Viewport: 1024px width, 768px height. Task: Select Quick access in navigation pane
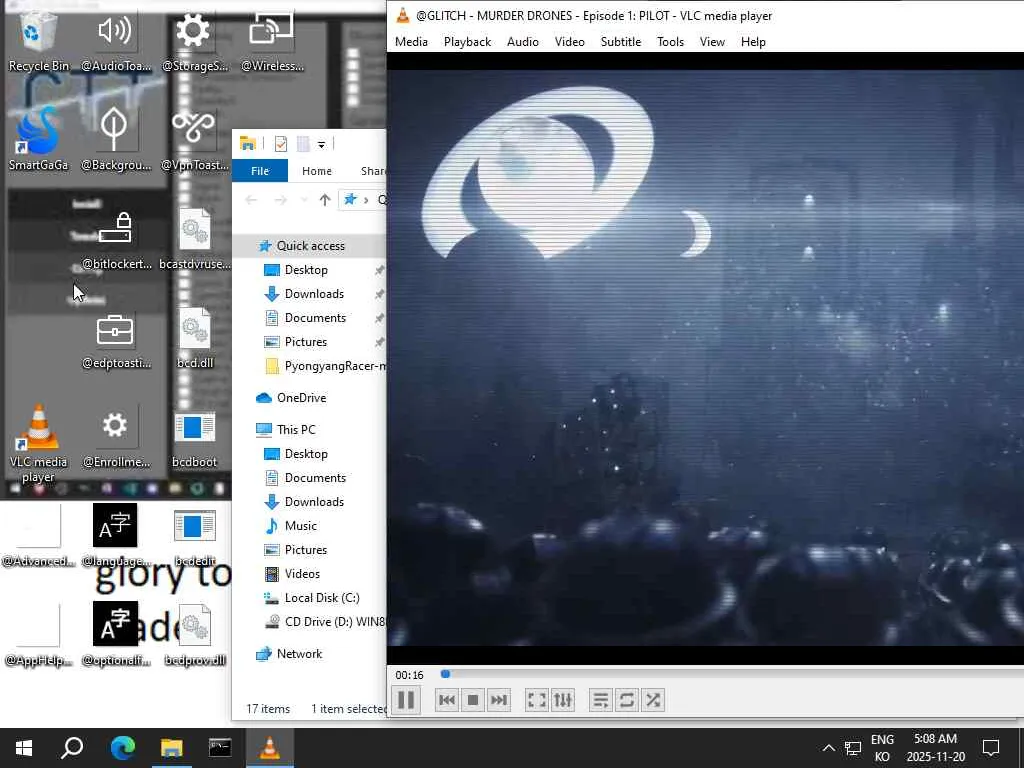pyautogui.click(x=310, y=246)
